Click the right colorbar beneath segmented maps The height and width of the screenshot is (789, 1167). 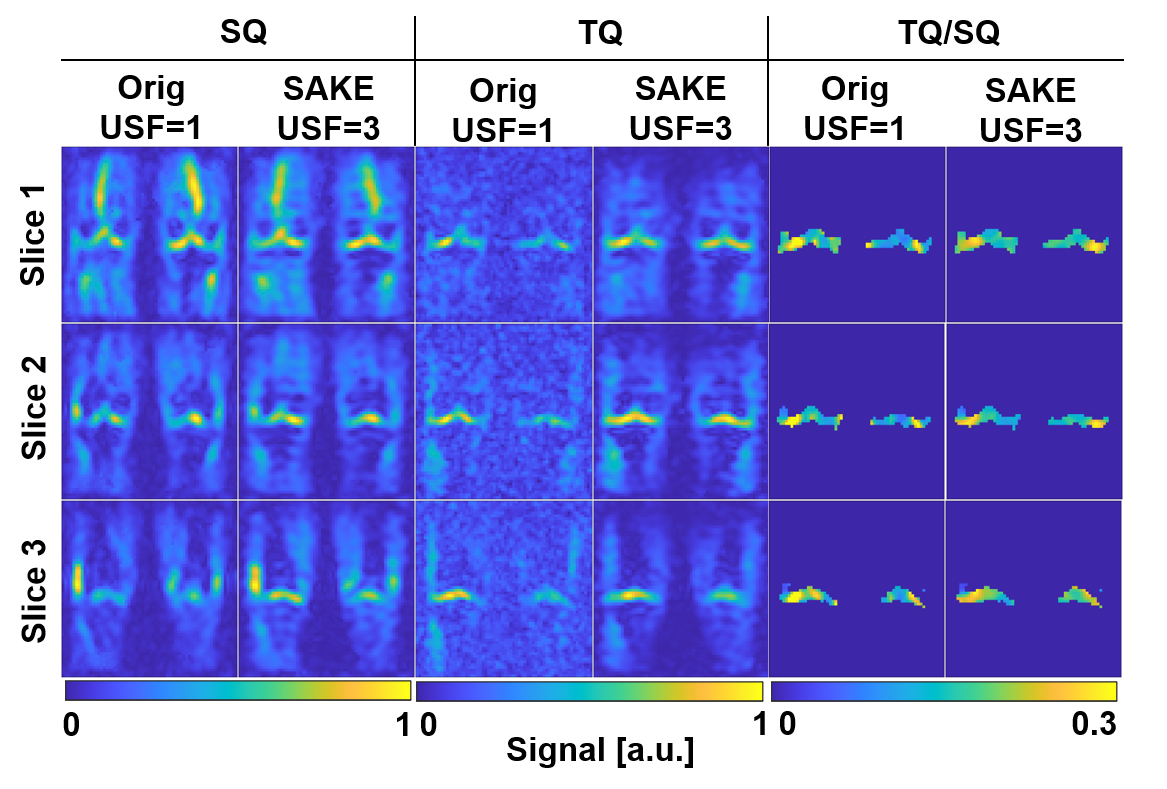pyautogui.click(x=943, y=691)
